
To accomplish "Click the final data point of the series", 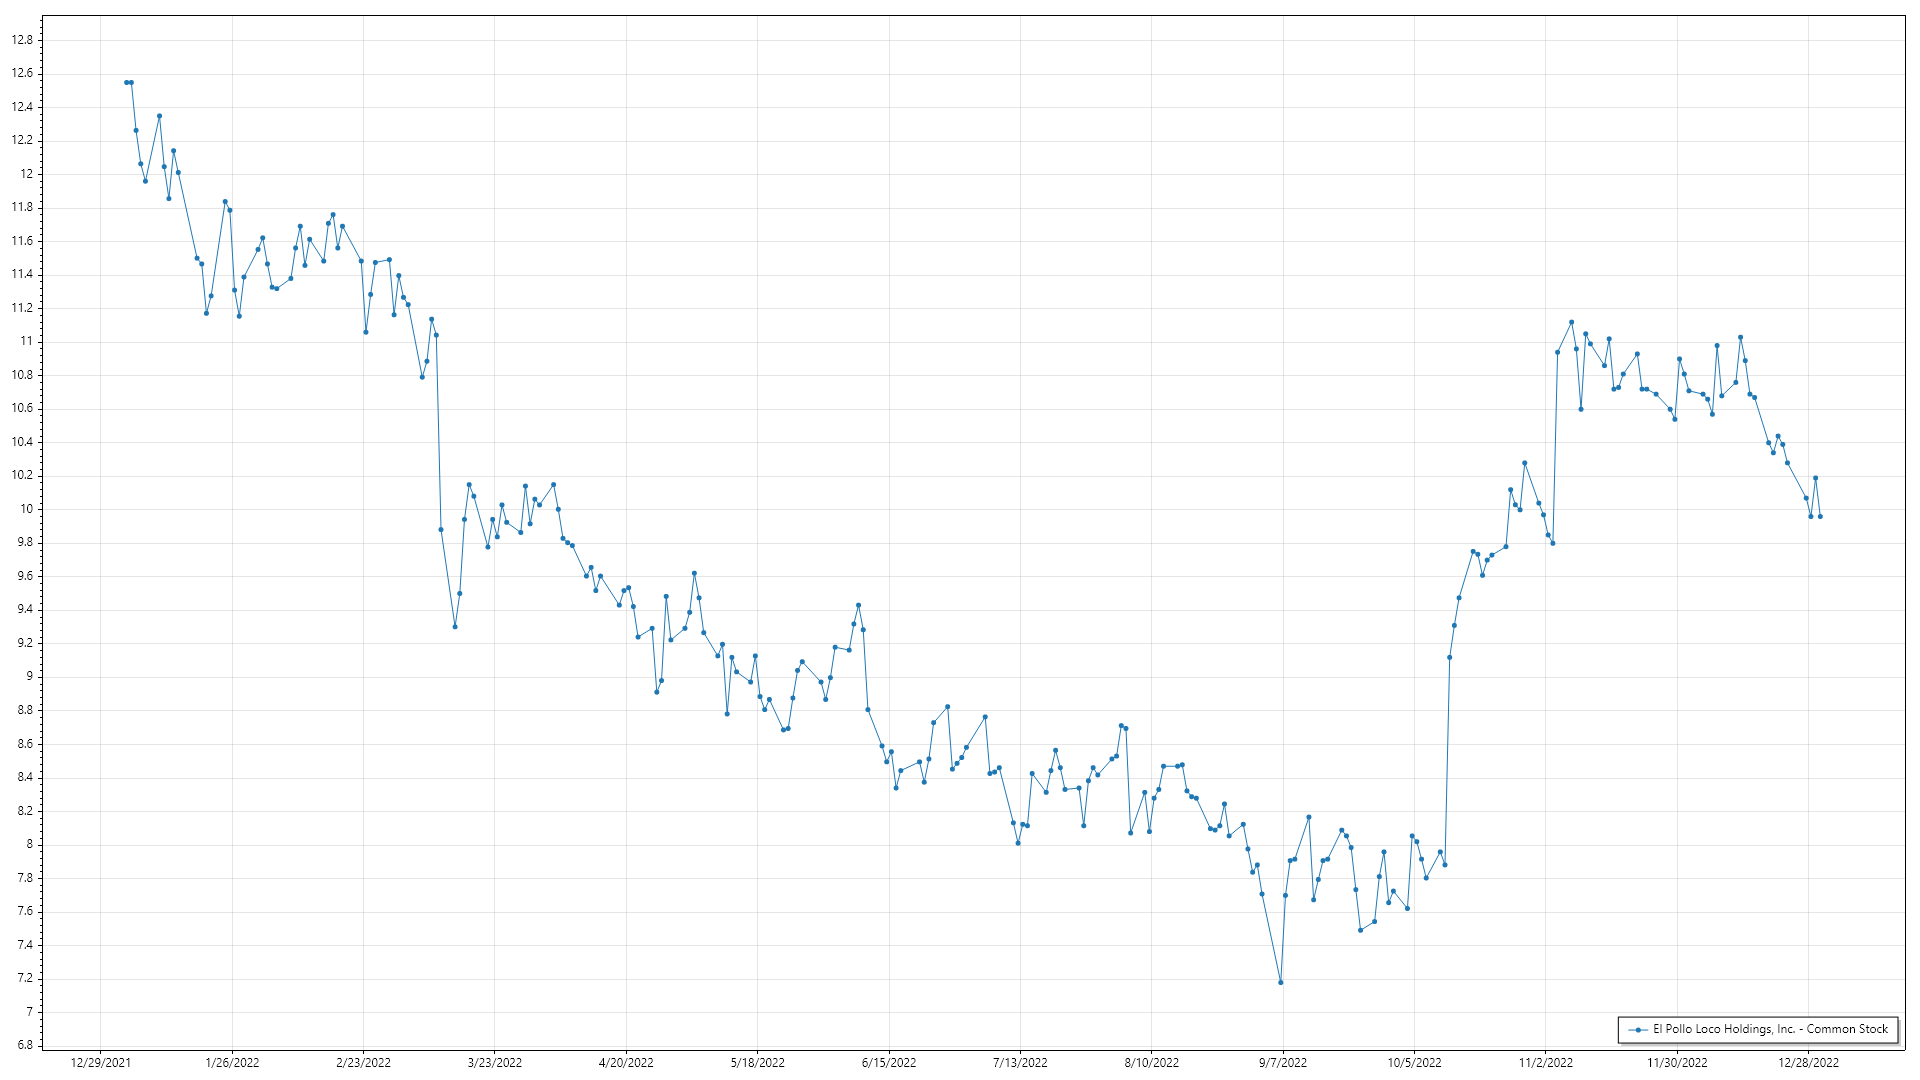I will click(1820, 517).
